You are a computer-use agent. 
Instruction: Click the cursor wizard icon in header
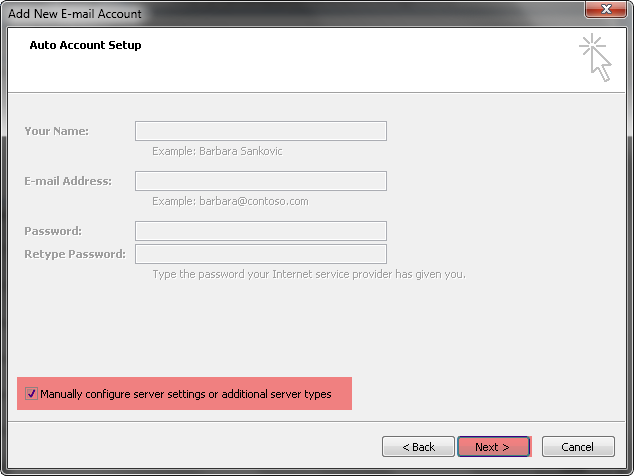click(x=595, y=57)
